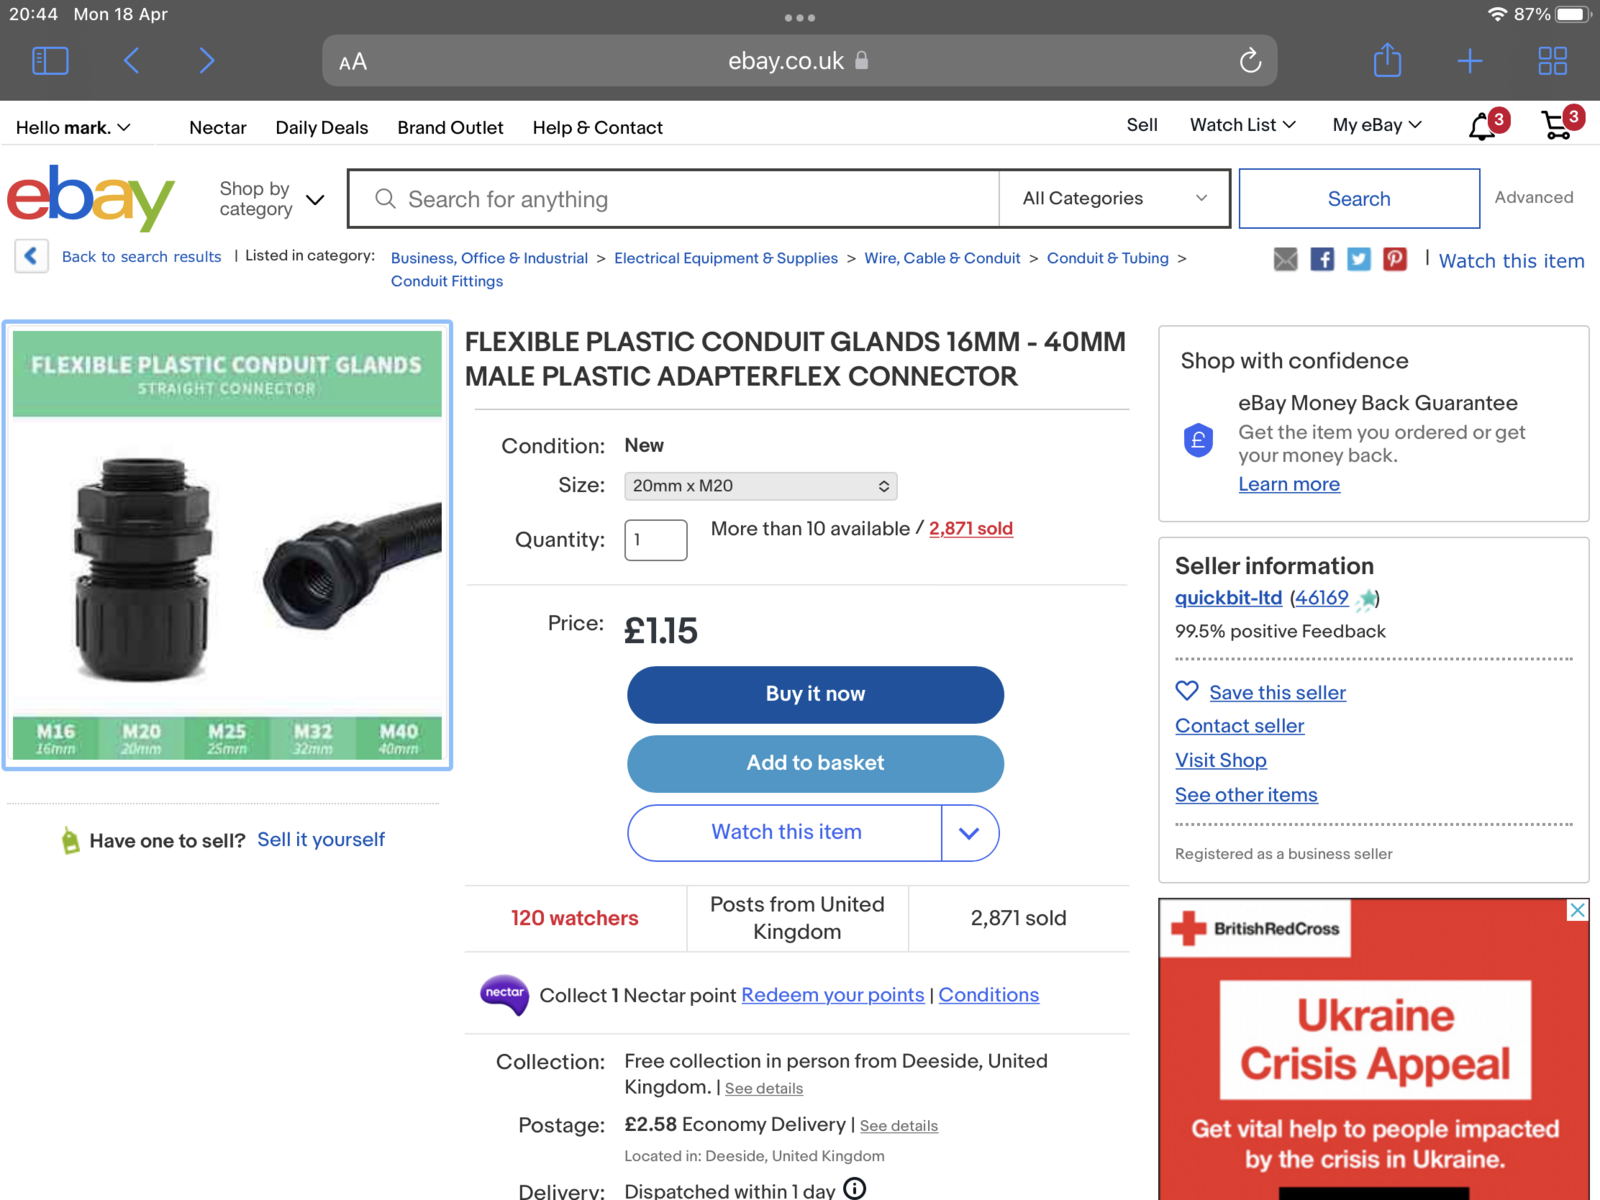Screen dimensions: 1600x1200
Task: Share listing via Facebook icon
Action: pos(1322,260)
